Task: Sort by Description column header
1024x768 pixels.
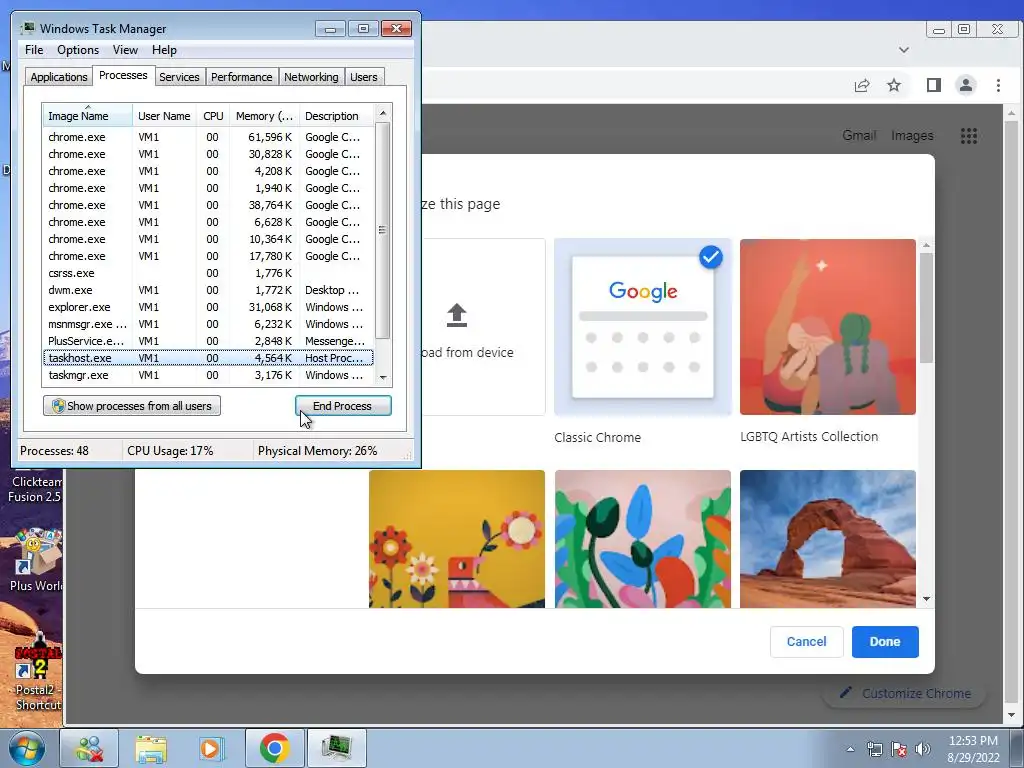Action: pyautogui.click(x=337, y=116)
